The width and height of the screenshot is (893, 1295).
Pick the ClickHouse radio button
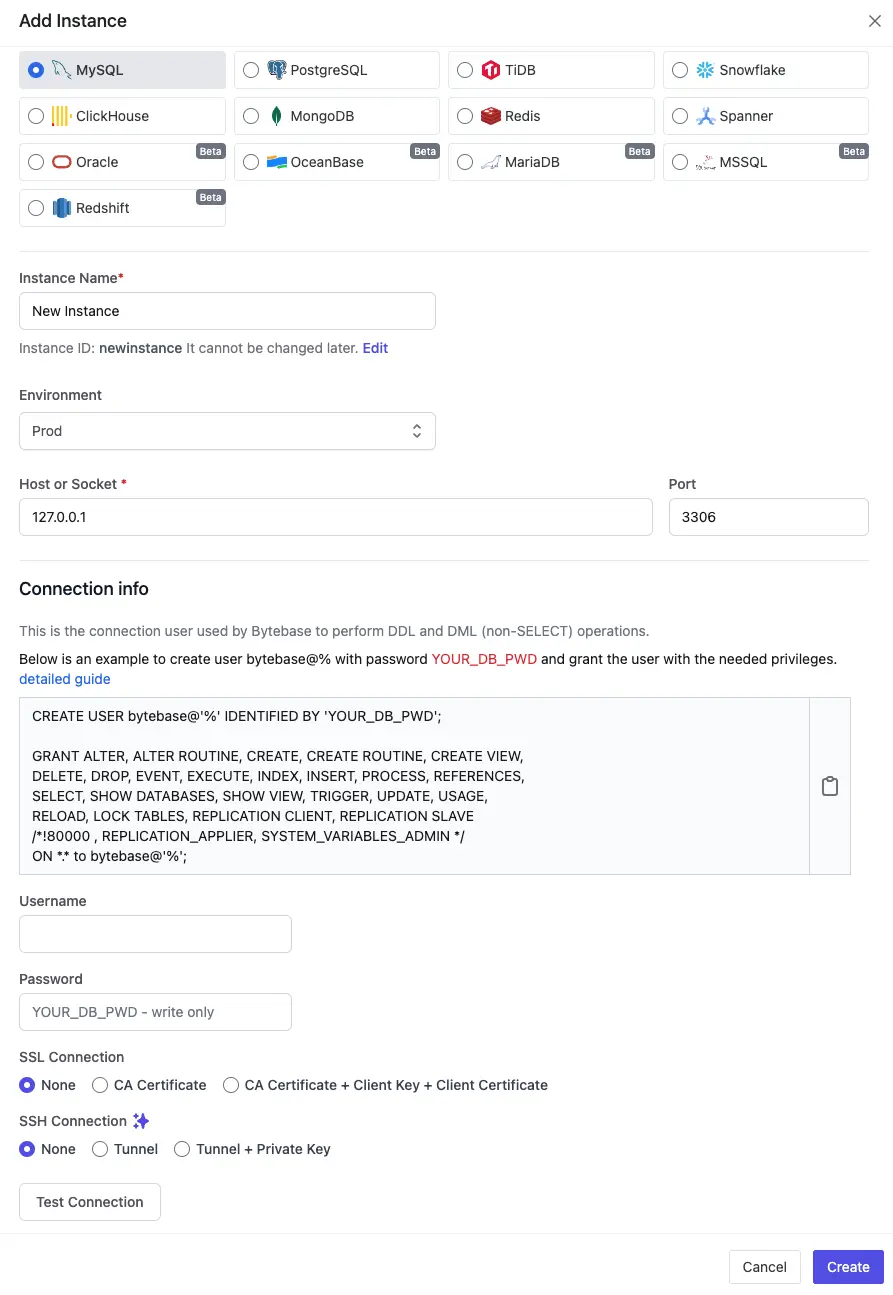pos(36,116)
